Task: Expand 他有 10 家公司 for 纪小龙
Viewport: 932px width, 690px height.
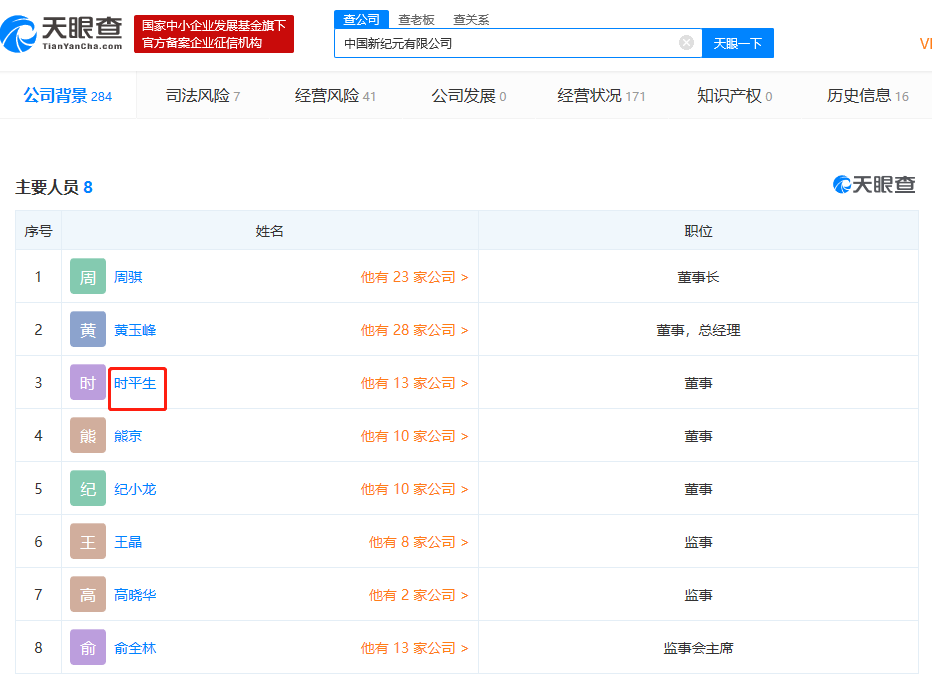Action: 414,489
